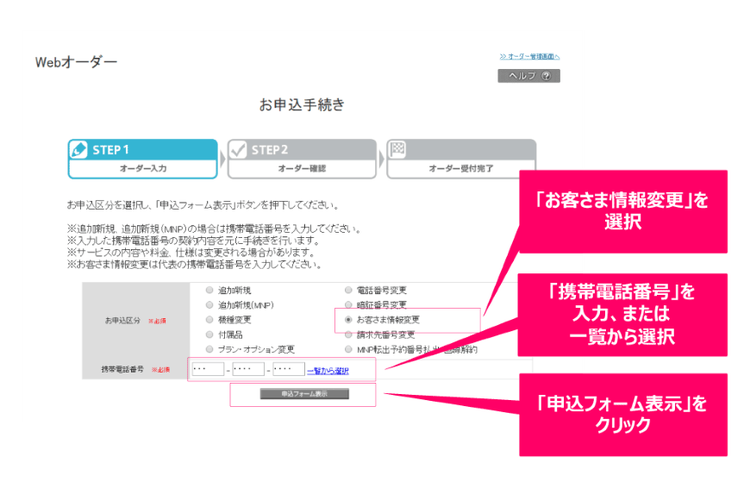Choose the 機種変更 option
Viewport: 750px width, 488px height.
[210, 320]
